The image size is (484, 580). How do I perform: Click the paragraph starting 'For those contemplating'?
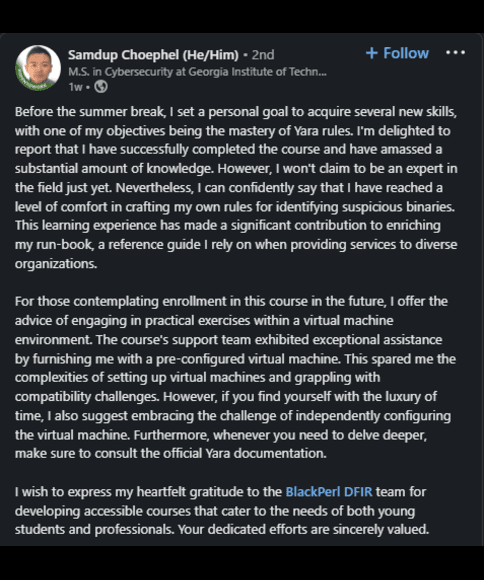235,377
